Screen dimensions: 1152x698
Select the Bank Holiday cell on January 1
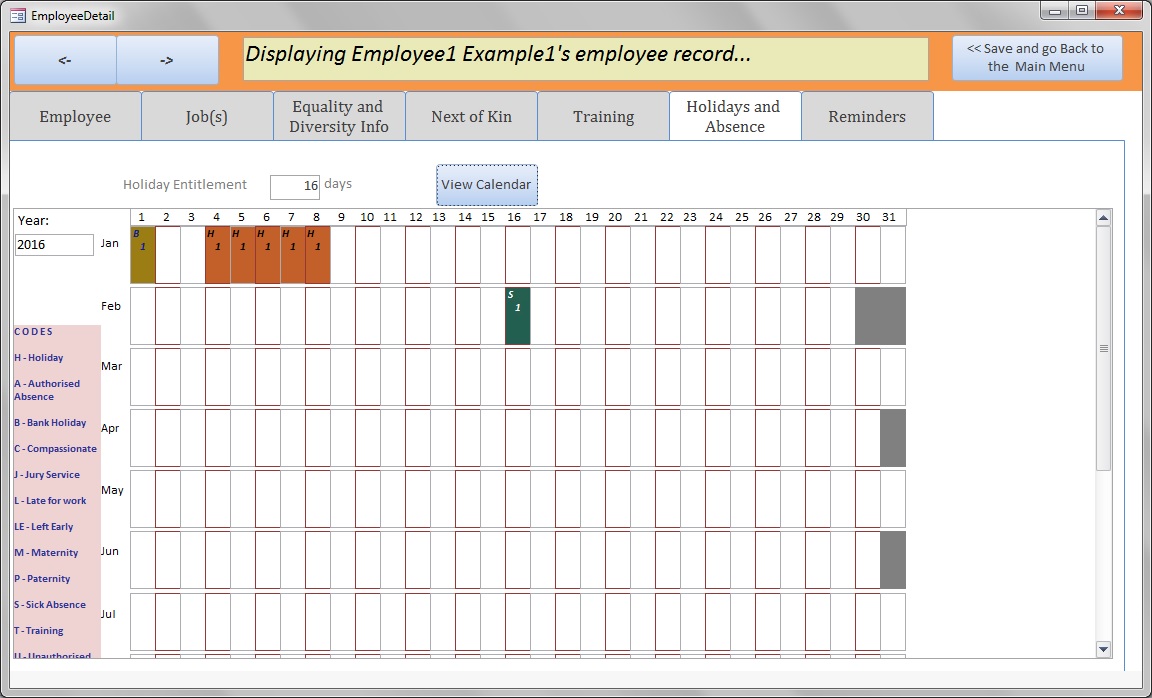click(143, 255)
